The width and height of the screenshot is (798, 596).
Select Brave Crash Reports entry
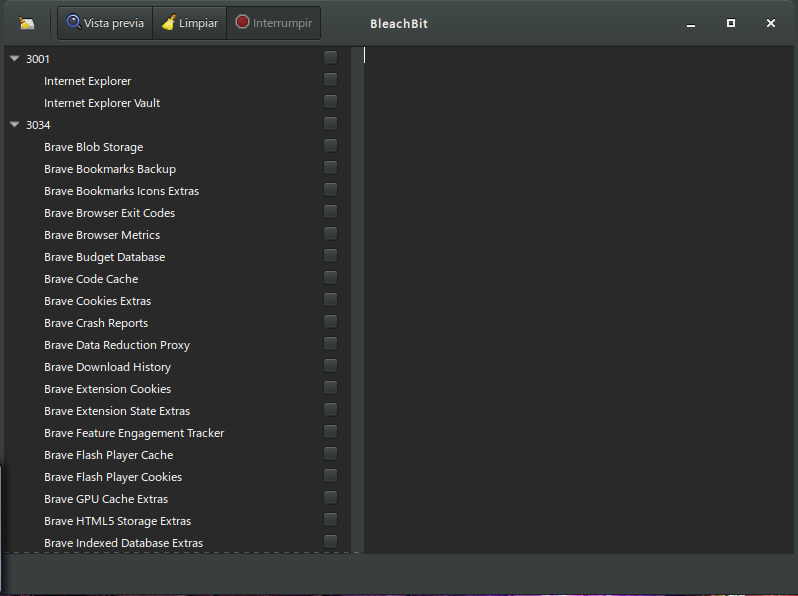(x=96, y=323)
